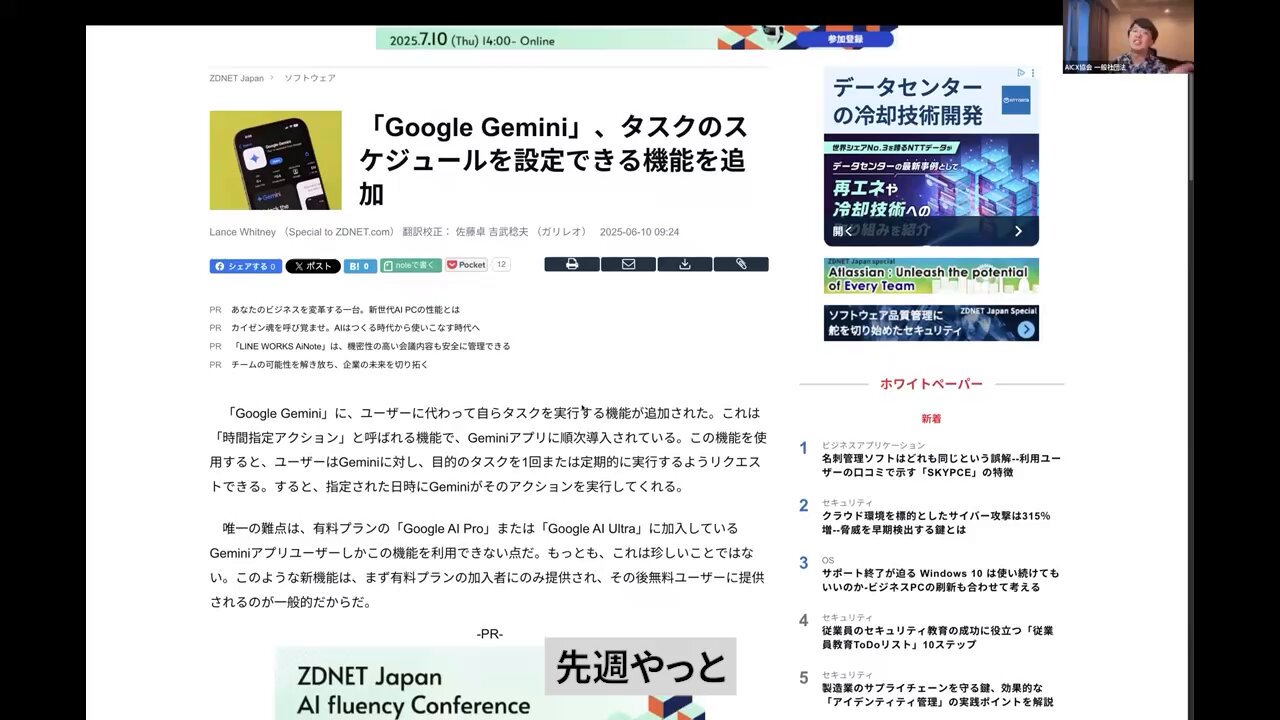1280x720 pixels.
Task: Download the article with the download icon
Action: tap(685, 264)
